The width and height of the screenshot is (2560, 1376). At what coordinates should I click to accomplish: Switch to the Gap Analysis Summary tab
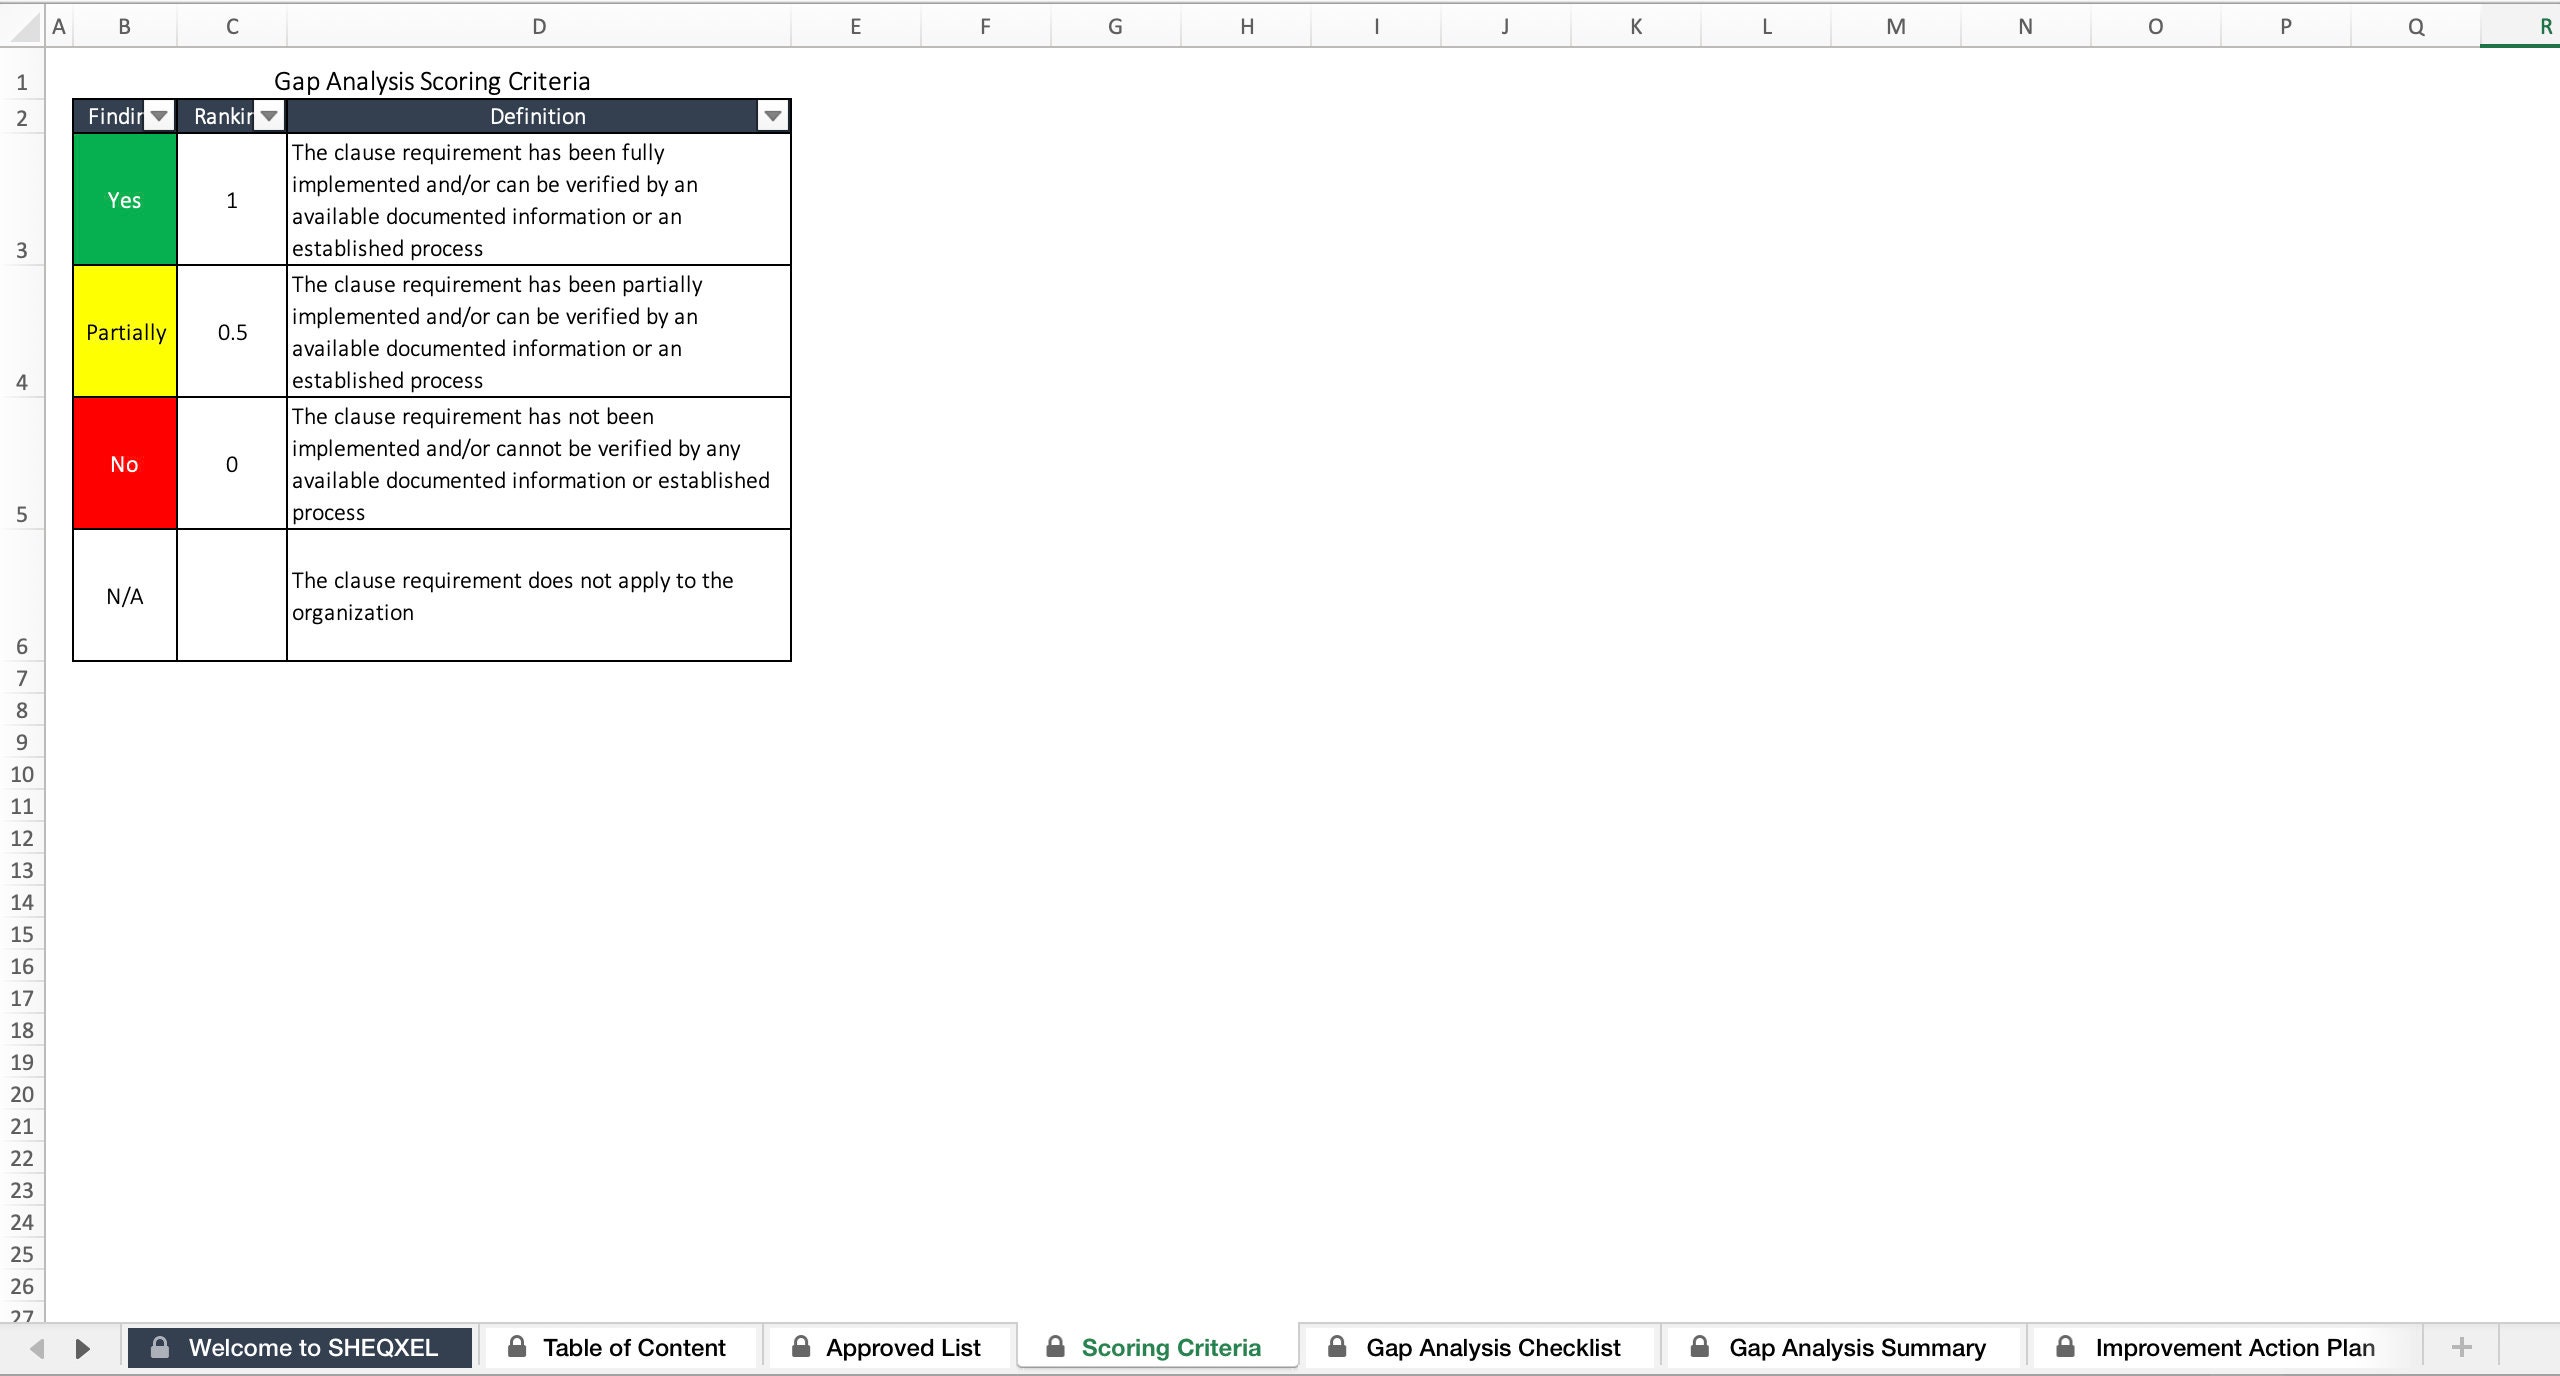[1855, 1347]
